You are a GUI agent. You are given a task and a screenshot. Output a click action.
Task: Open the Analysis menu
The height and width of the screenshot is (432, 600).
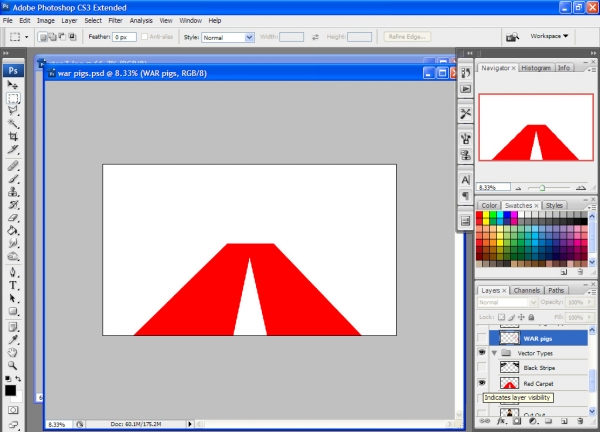point(141,21)
